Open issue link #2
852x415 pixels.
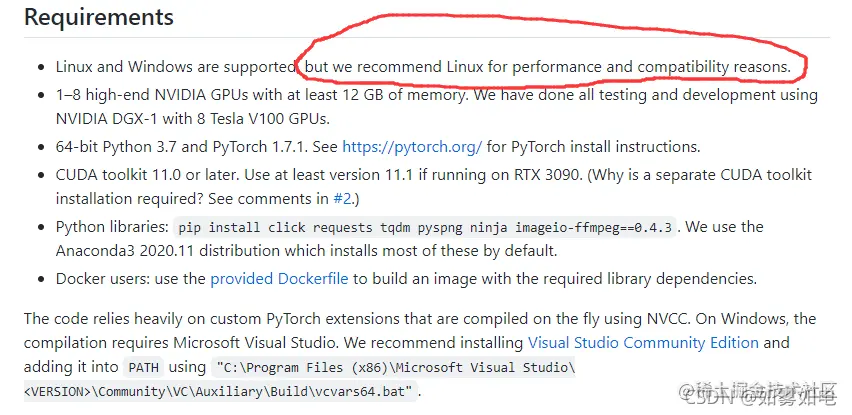[x=342, y=199]
